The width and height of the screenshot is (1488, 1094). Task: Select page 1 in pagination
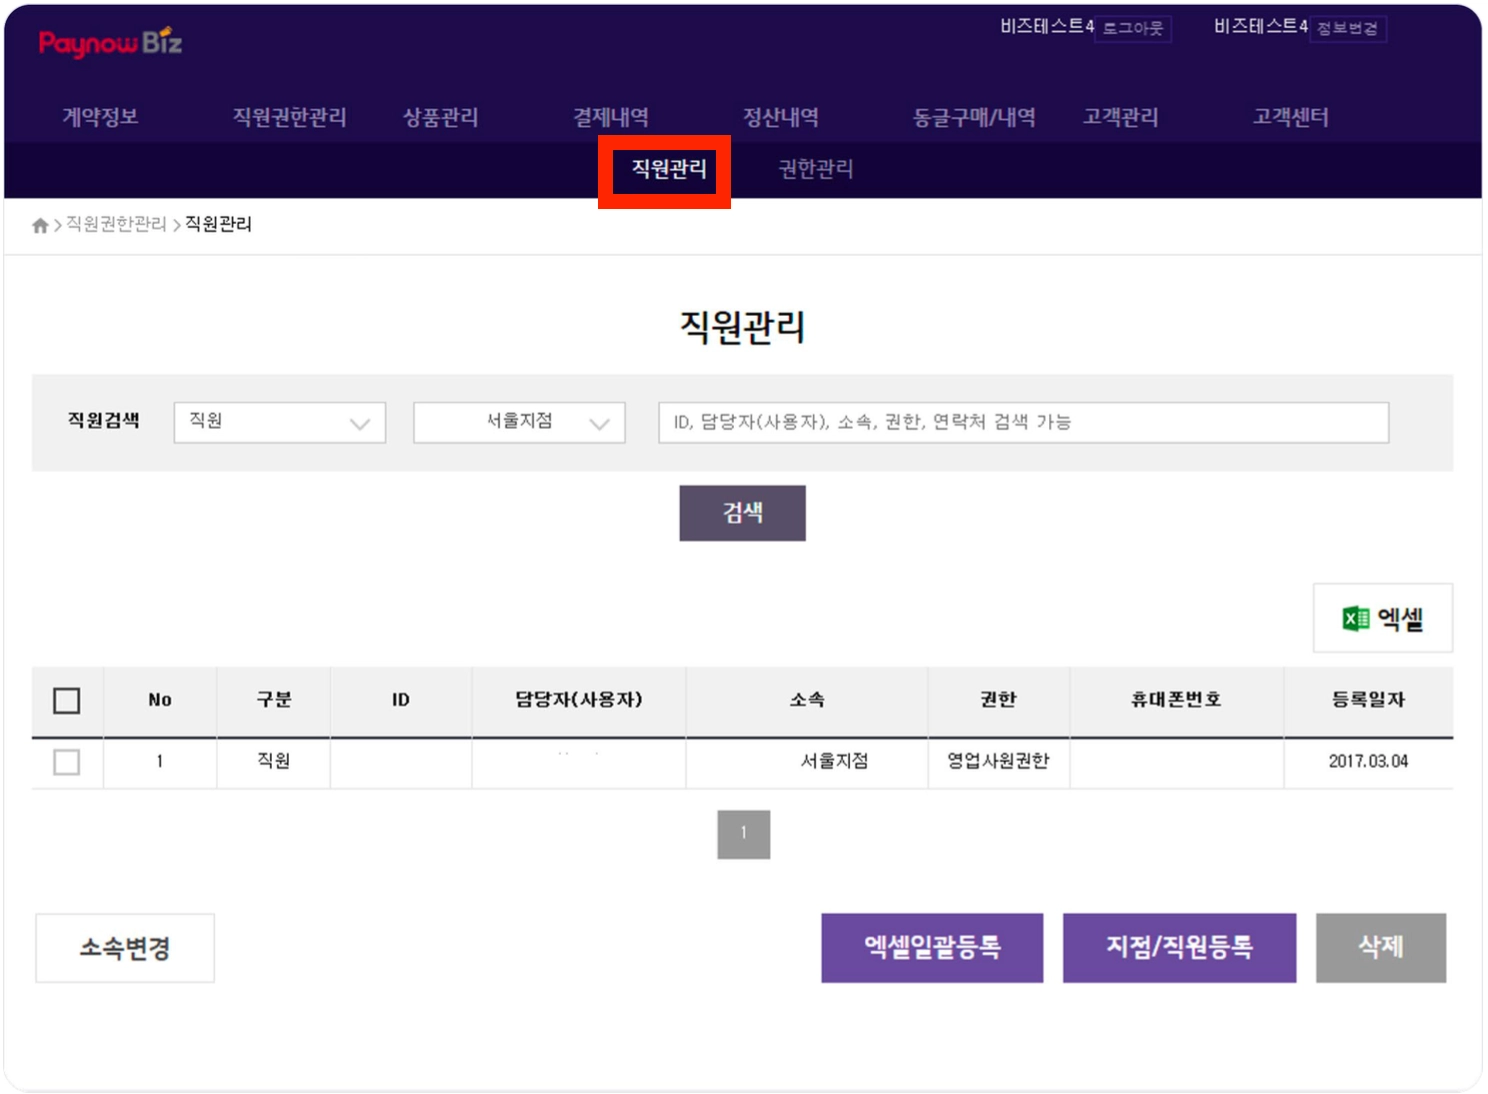[744, 834]
